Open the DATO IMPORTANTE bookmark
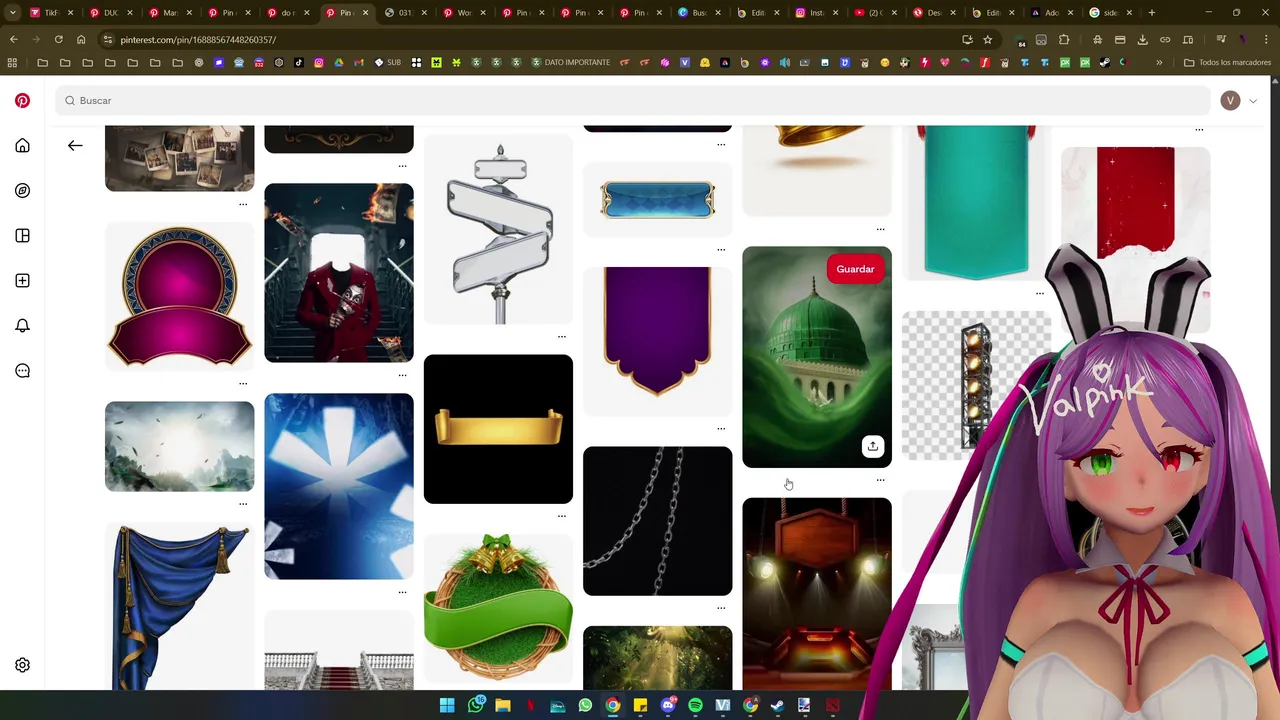The width and height of the screenshot is (1280, 720). point(570,62)
